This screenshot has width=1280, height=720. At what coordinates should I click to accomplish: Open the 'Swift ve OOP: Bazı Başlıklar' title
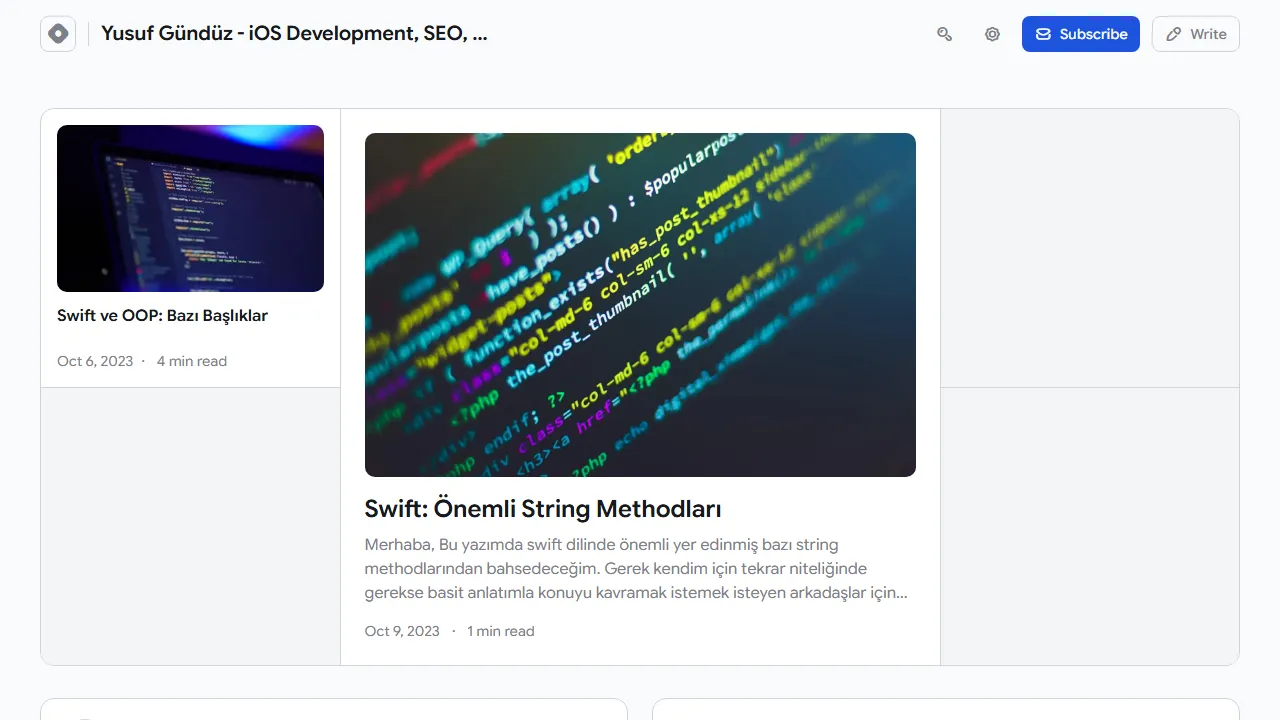click(x=162, y=316)
